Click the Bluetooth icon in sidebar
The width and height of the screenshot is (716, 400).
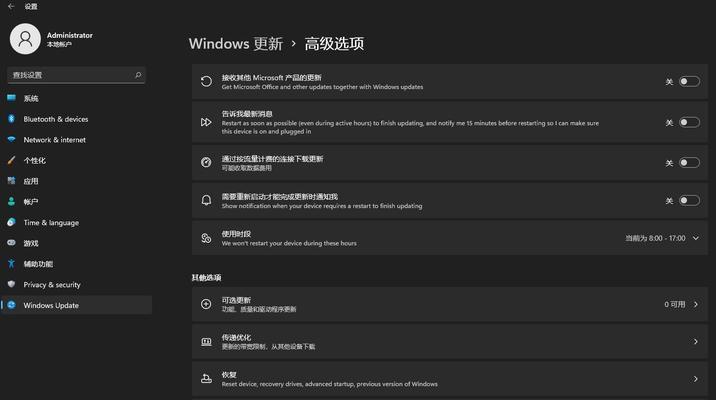[x=11, y=119]
